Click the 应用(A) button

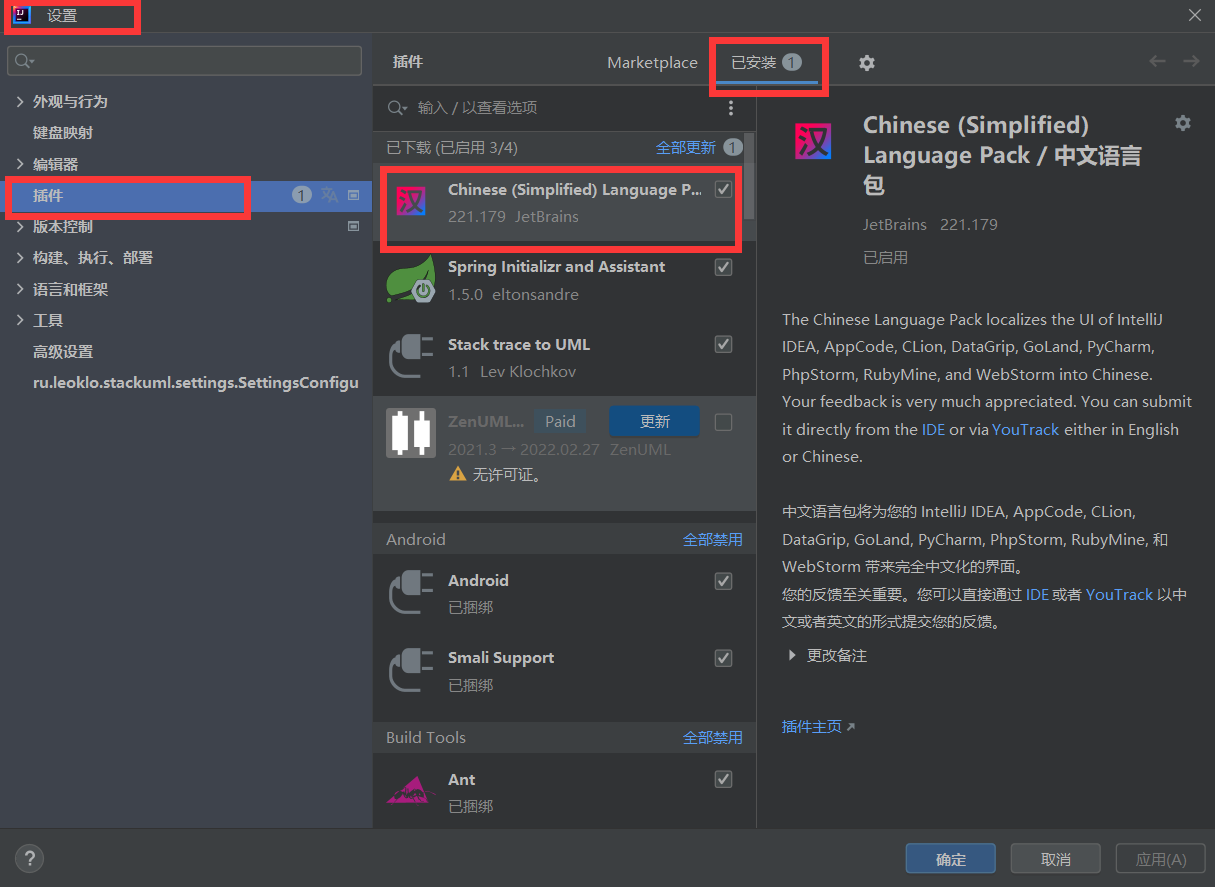pos(1161,859)
